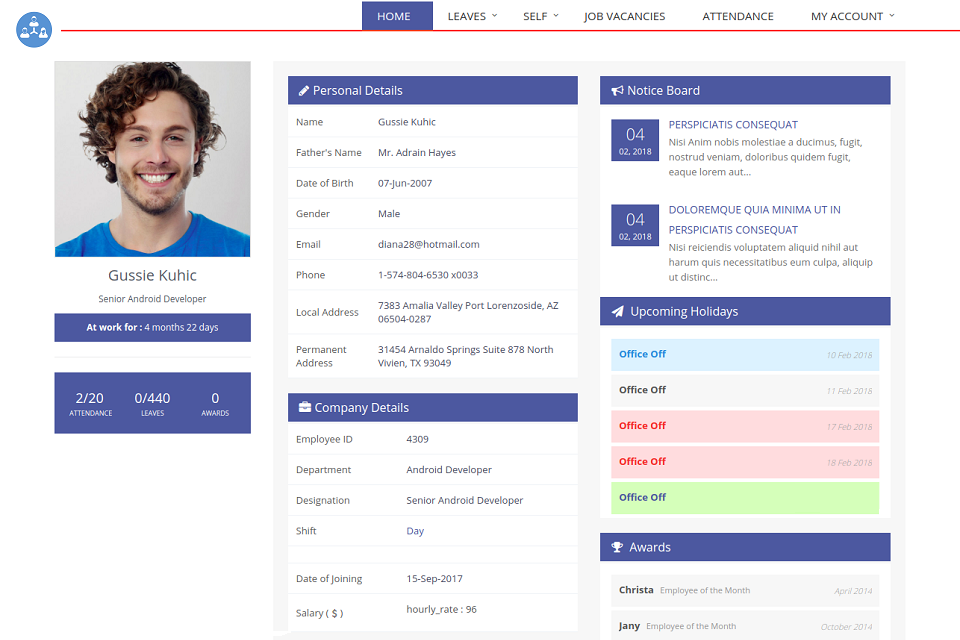The height and width of the screenshot is (640, 960).
Task: Click the pencil icon on Personal Details header
Action: 304,90
